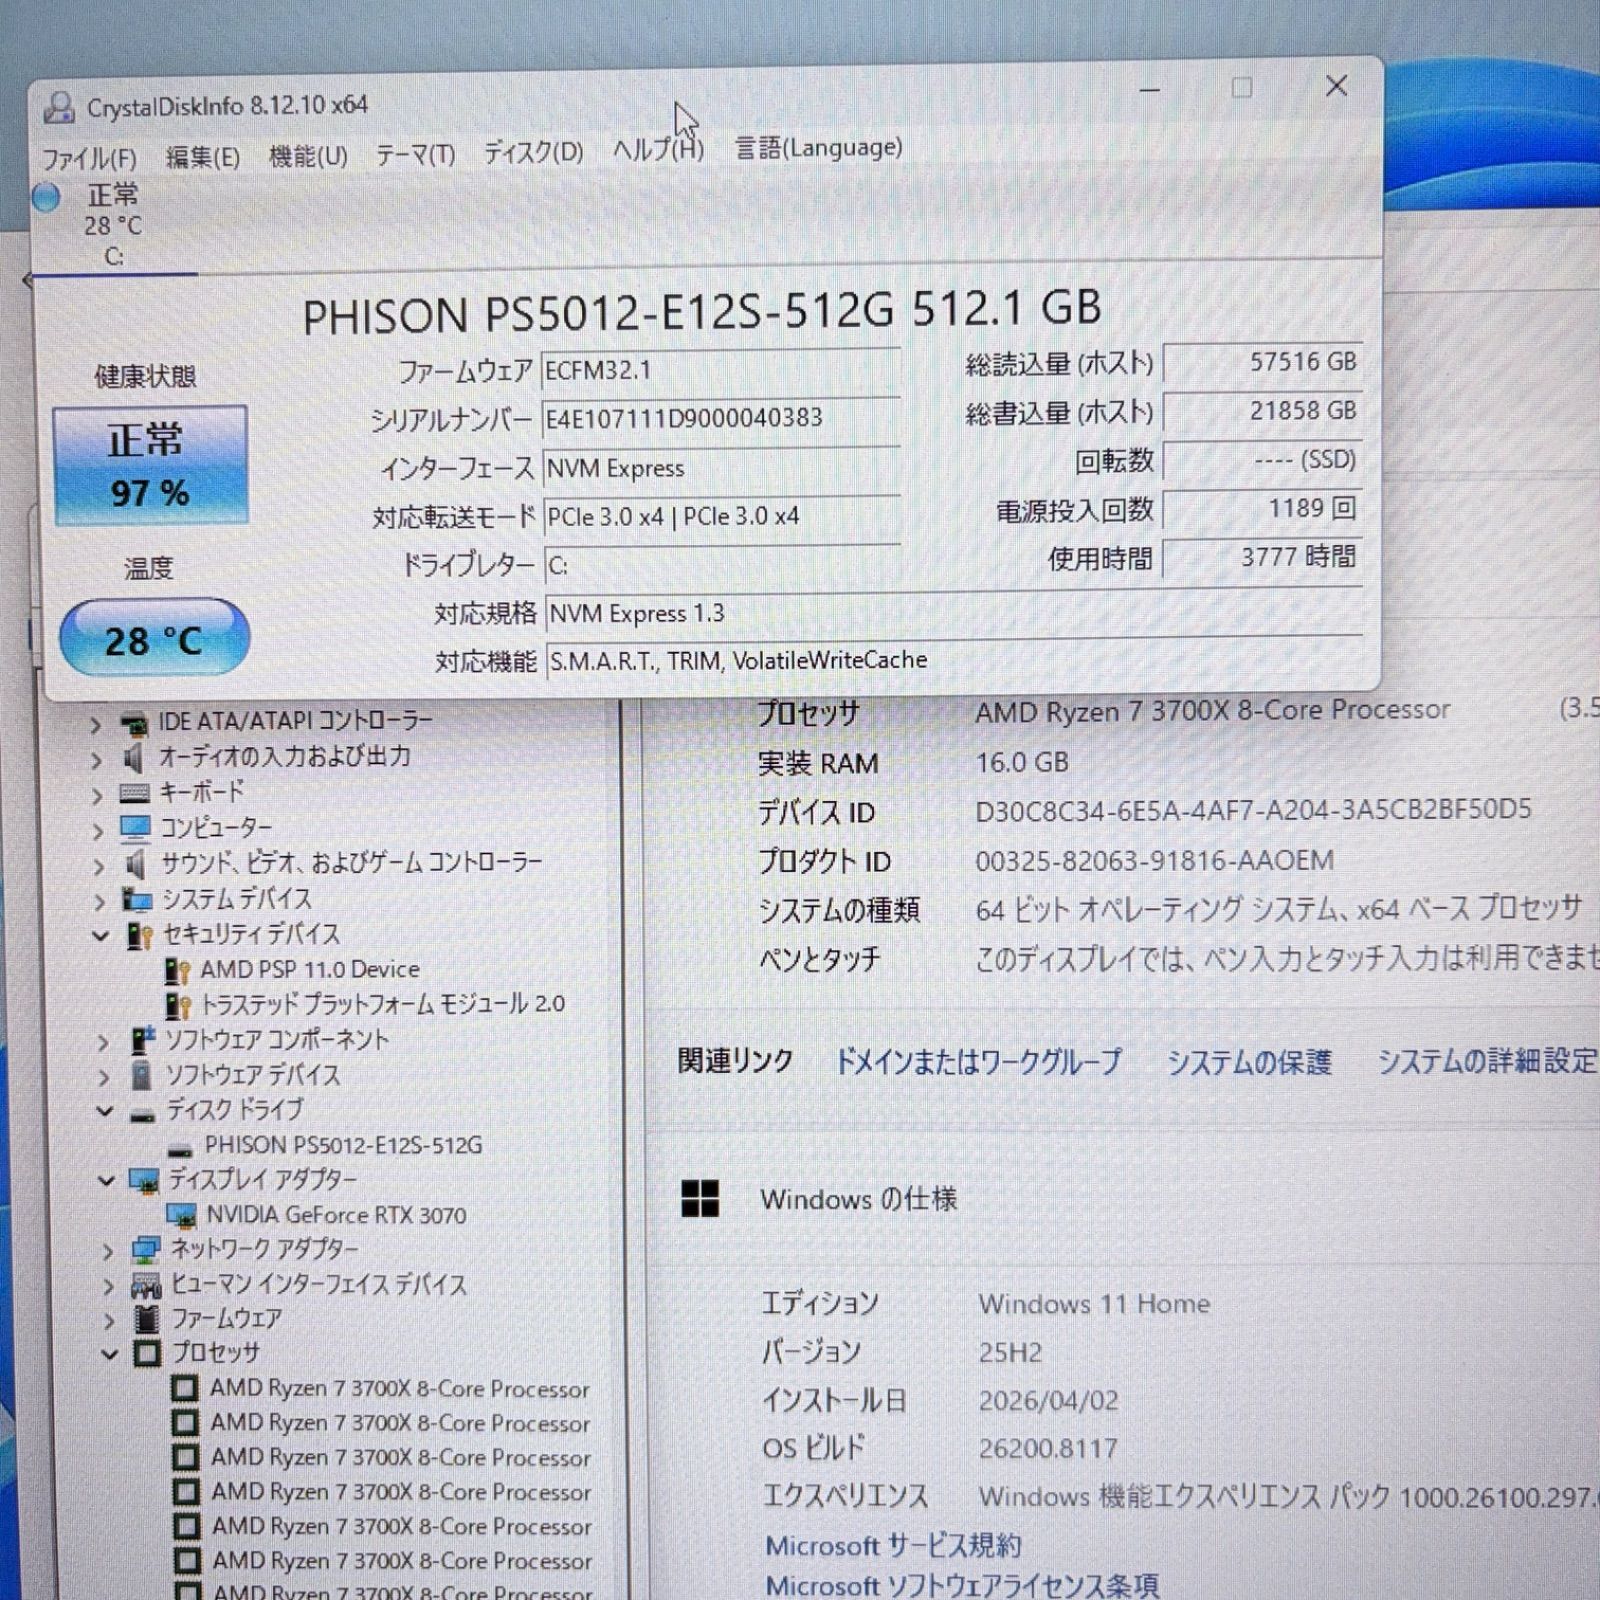This screenshot has width=1600, height=1600.
Task: Click the キーボード keyboard icon
Action: click(134, 794)
